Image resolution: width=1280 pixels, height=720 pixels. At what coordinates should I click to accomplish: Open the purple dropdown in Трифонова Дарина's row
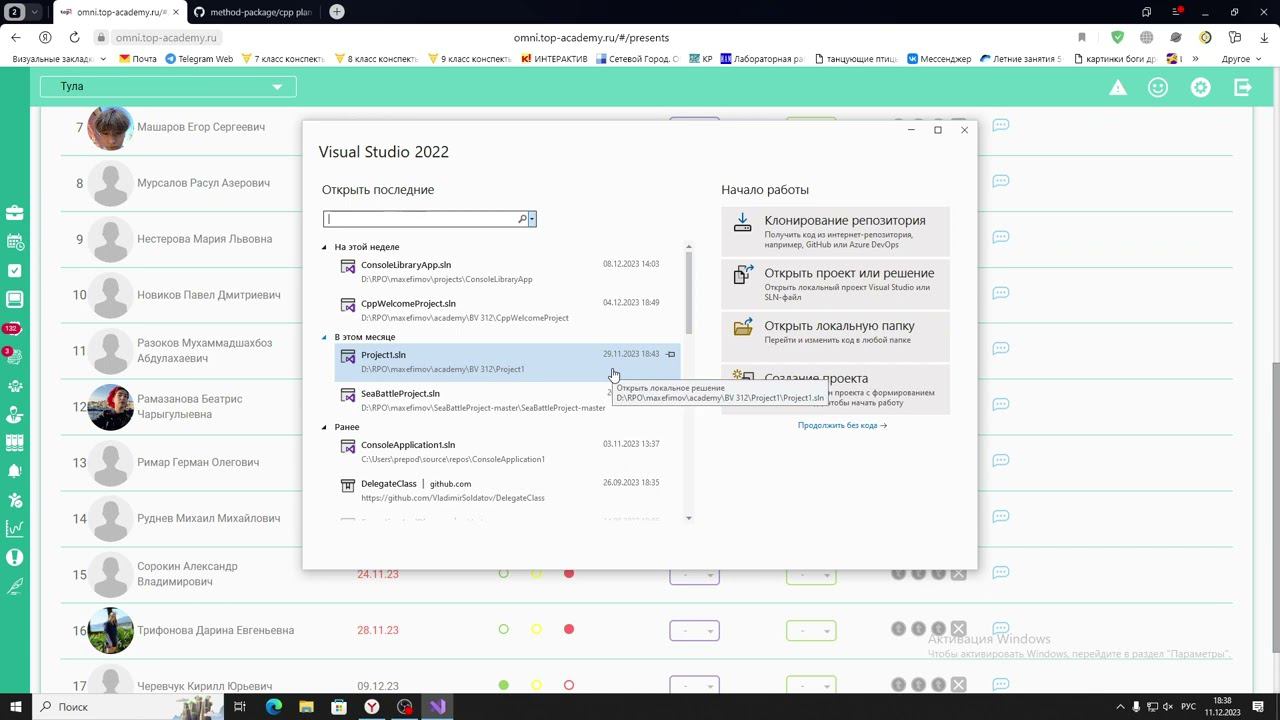(x=694, y=631)
